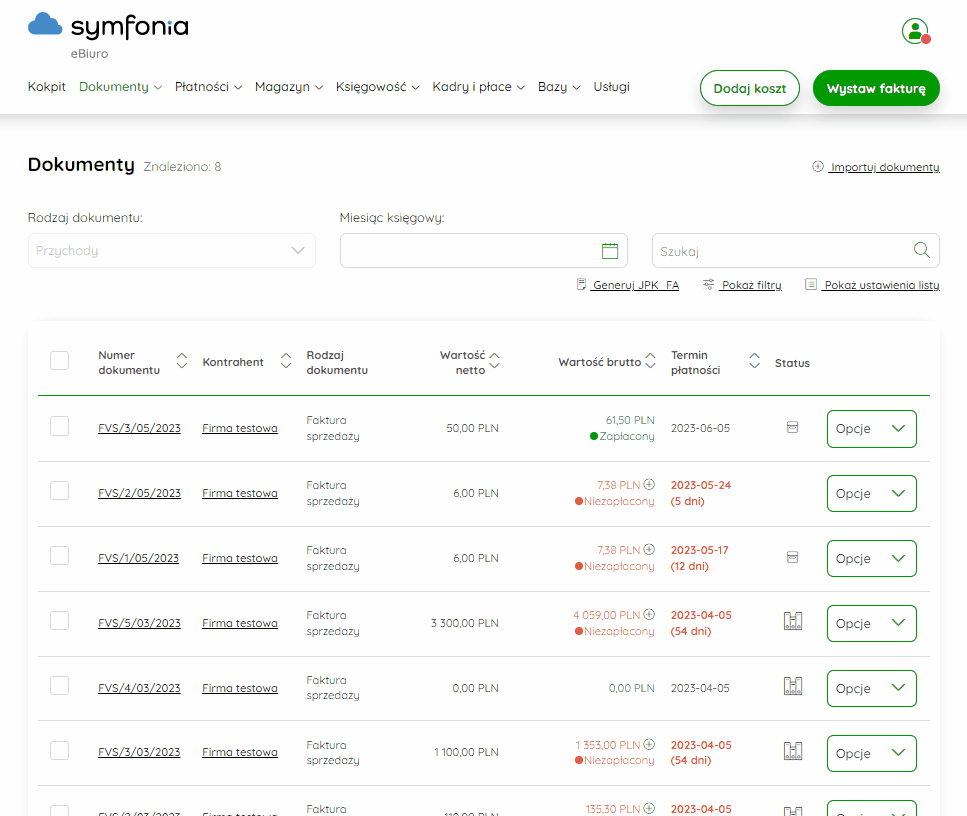Open the Płatności menu
This screenshot has width=967, height=816.
[x=208, y=87]
